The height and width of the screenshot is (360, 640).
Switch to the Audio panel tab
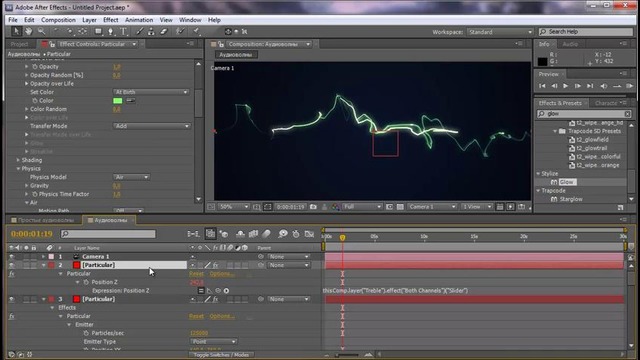(570, 44)
